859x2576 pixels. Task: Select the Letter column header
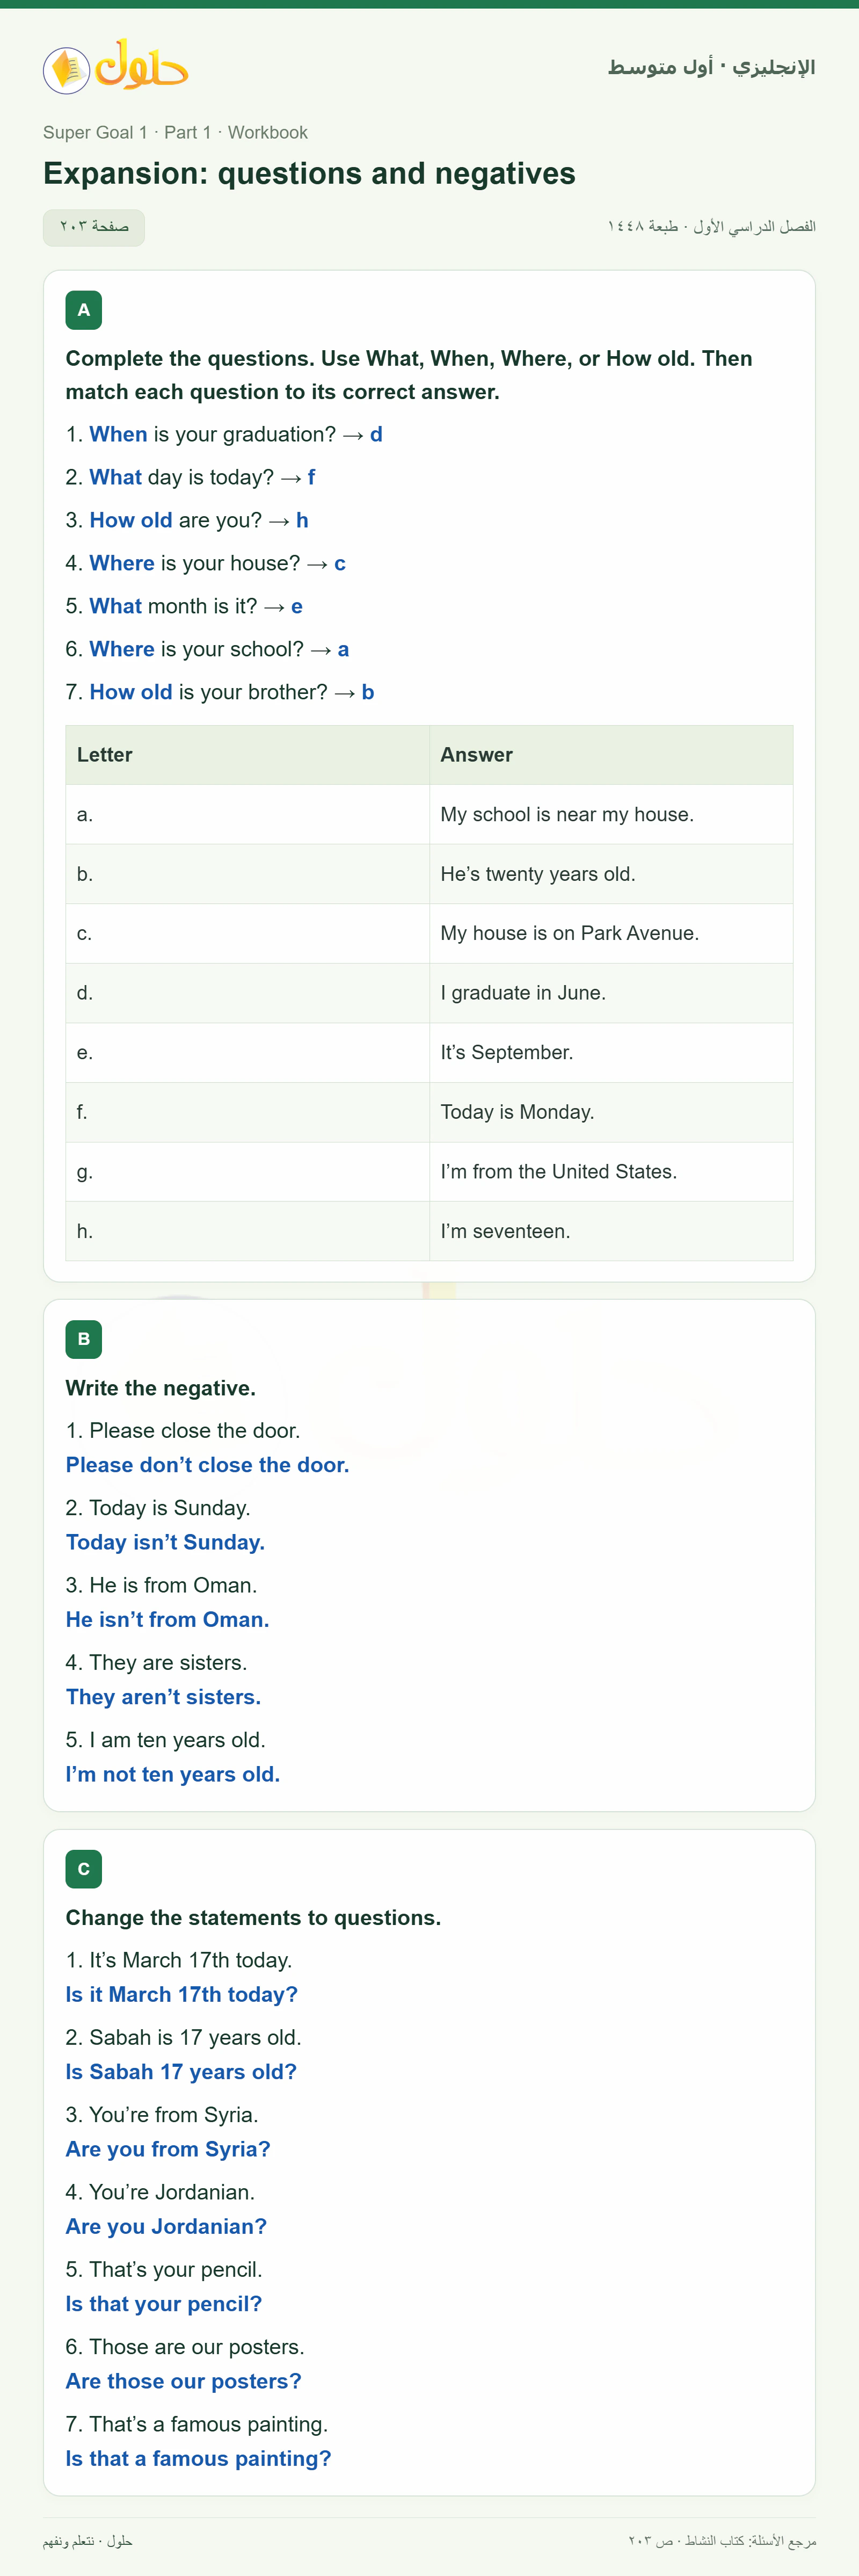[247, 755]
